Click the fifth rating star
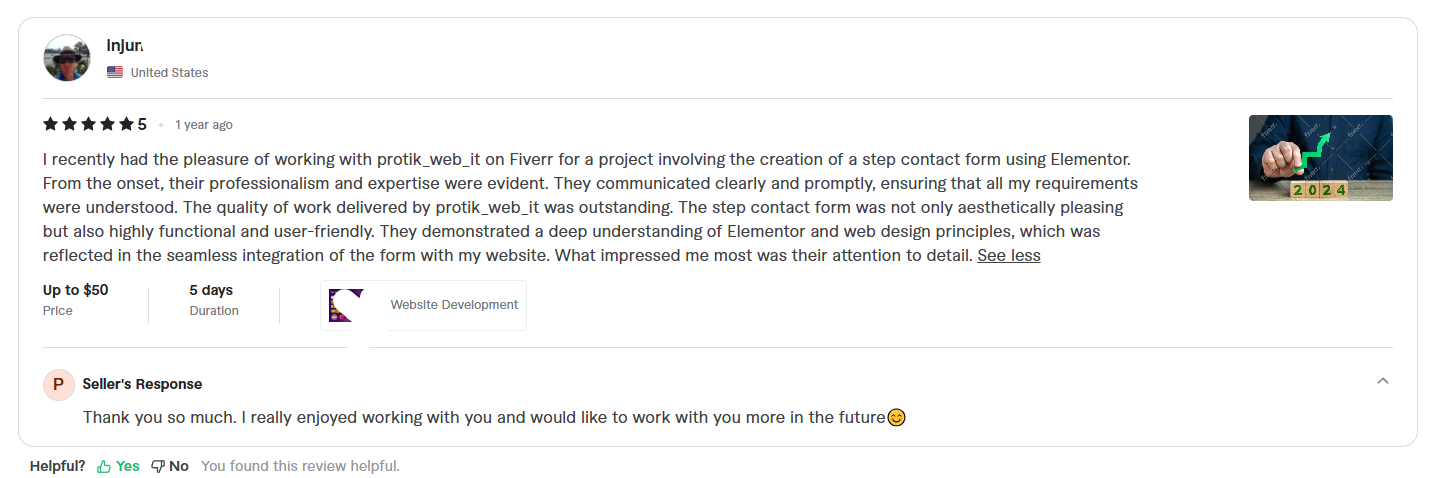This screenshot has height=478, width=1436. coord(126,125)
